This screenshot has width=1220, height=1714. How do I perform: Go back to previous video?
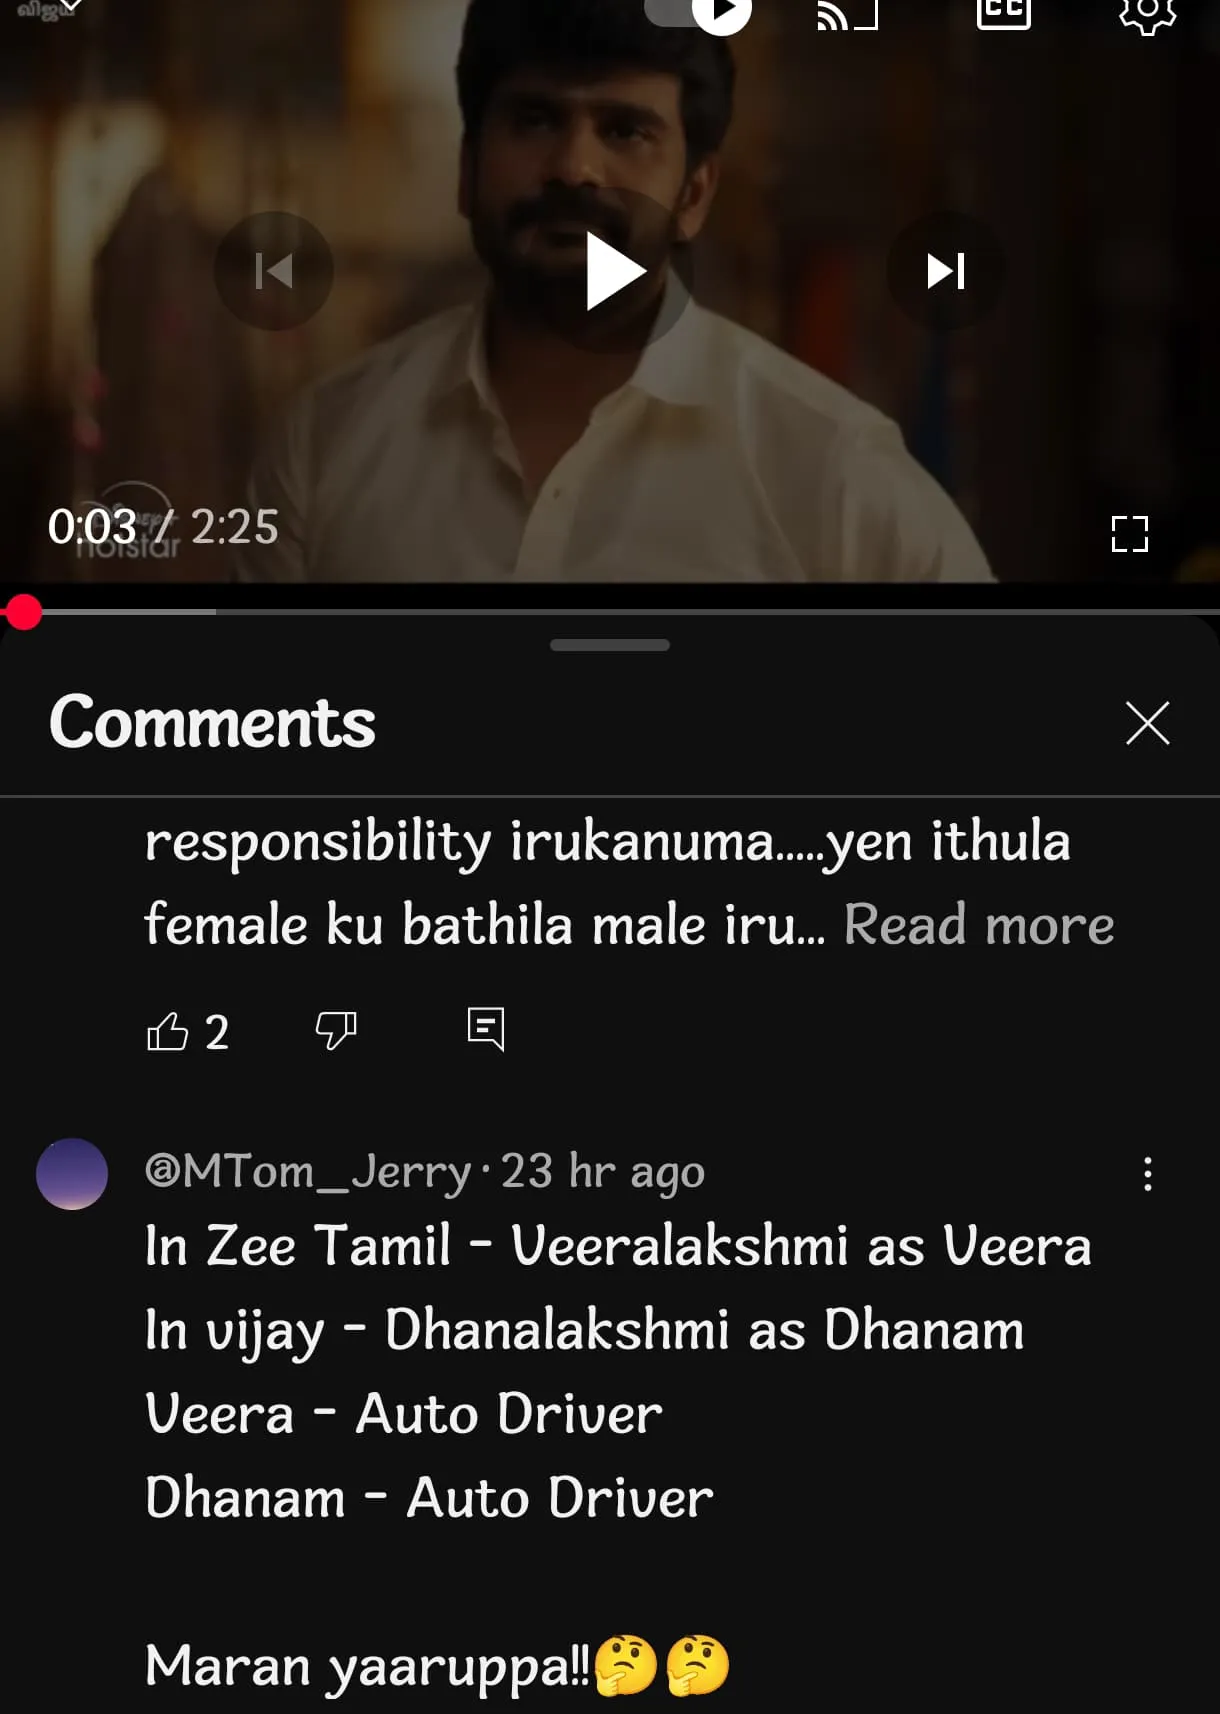pyautogui.click(x=274, y=271)
